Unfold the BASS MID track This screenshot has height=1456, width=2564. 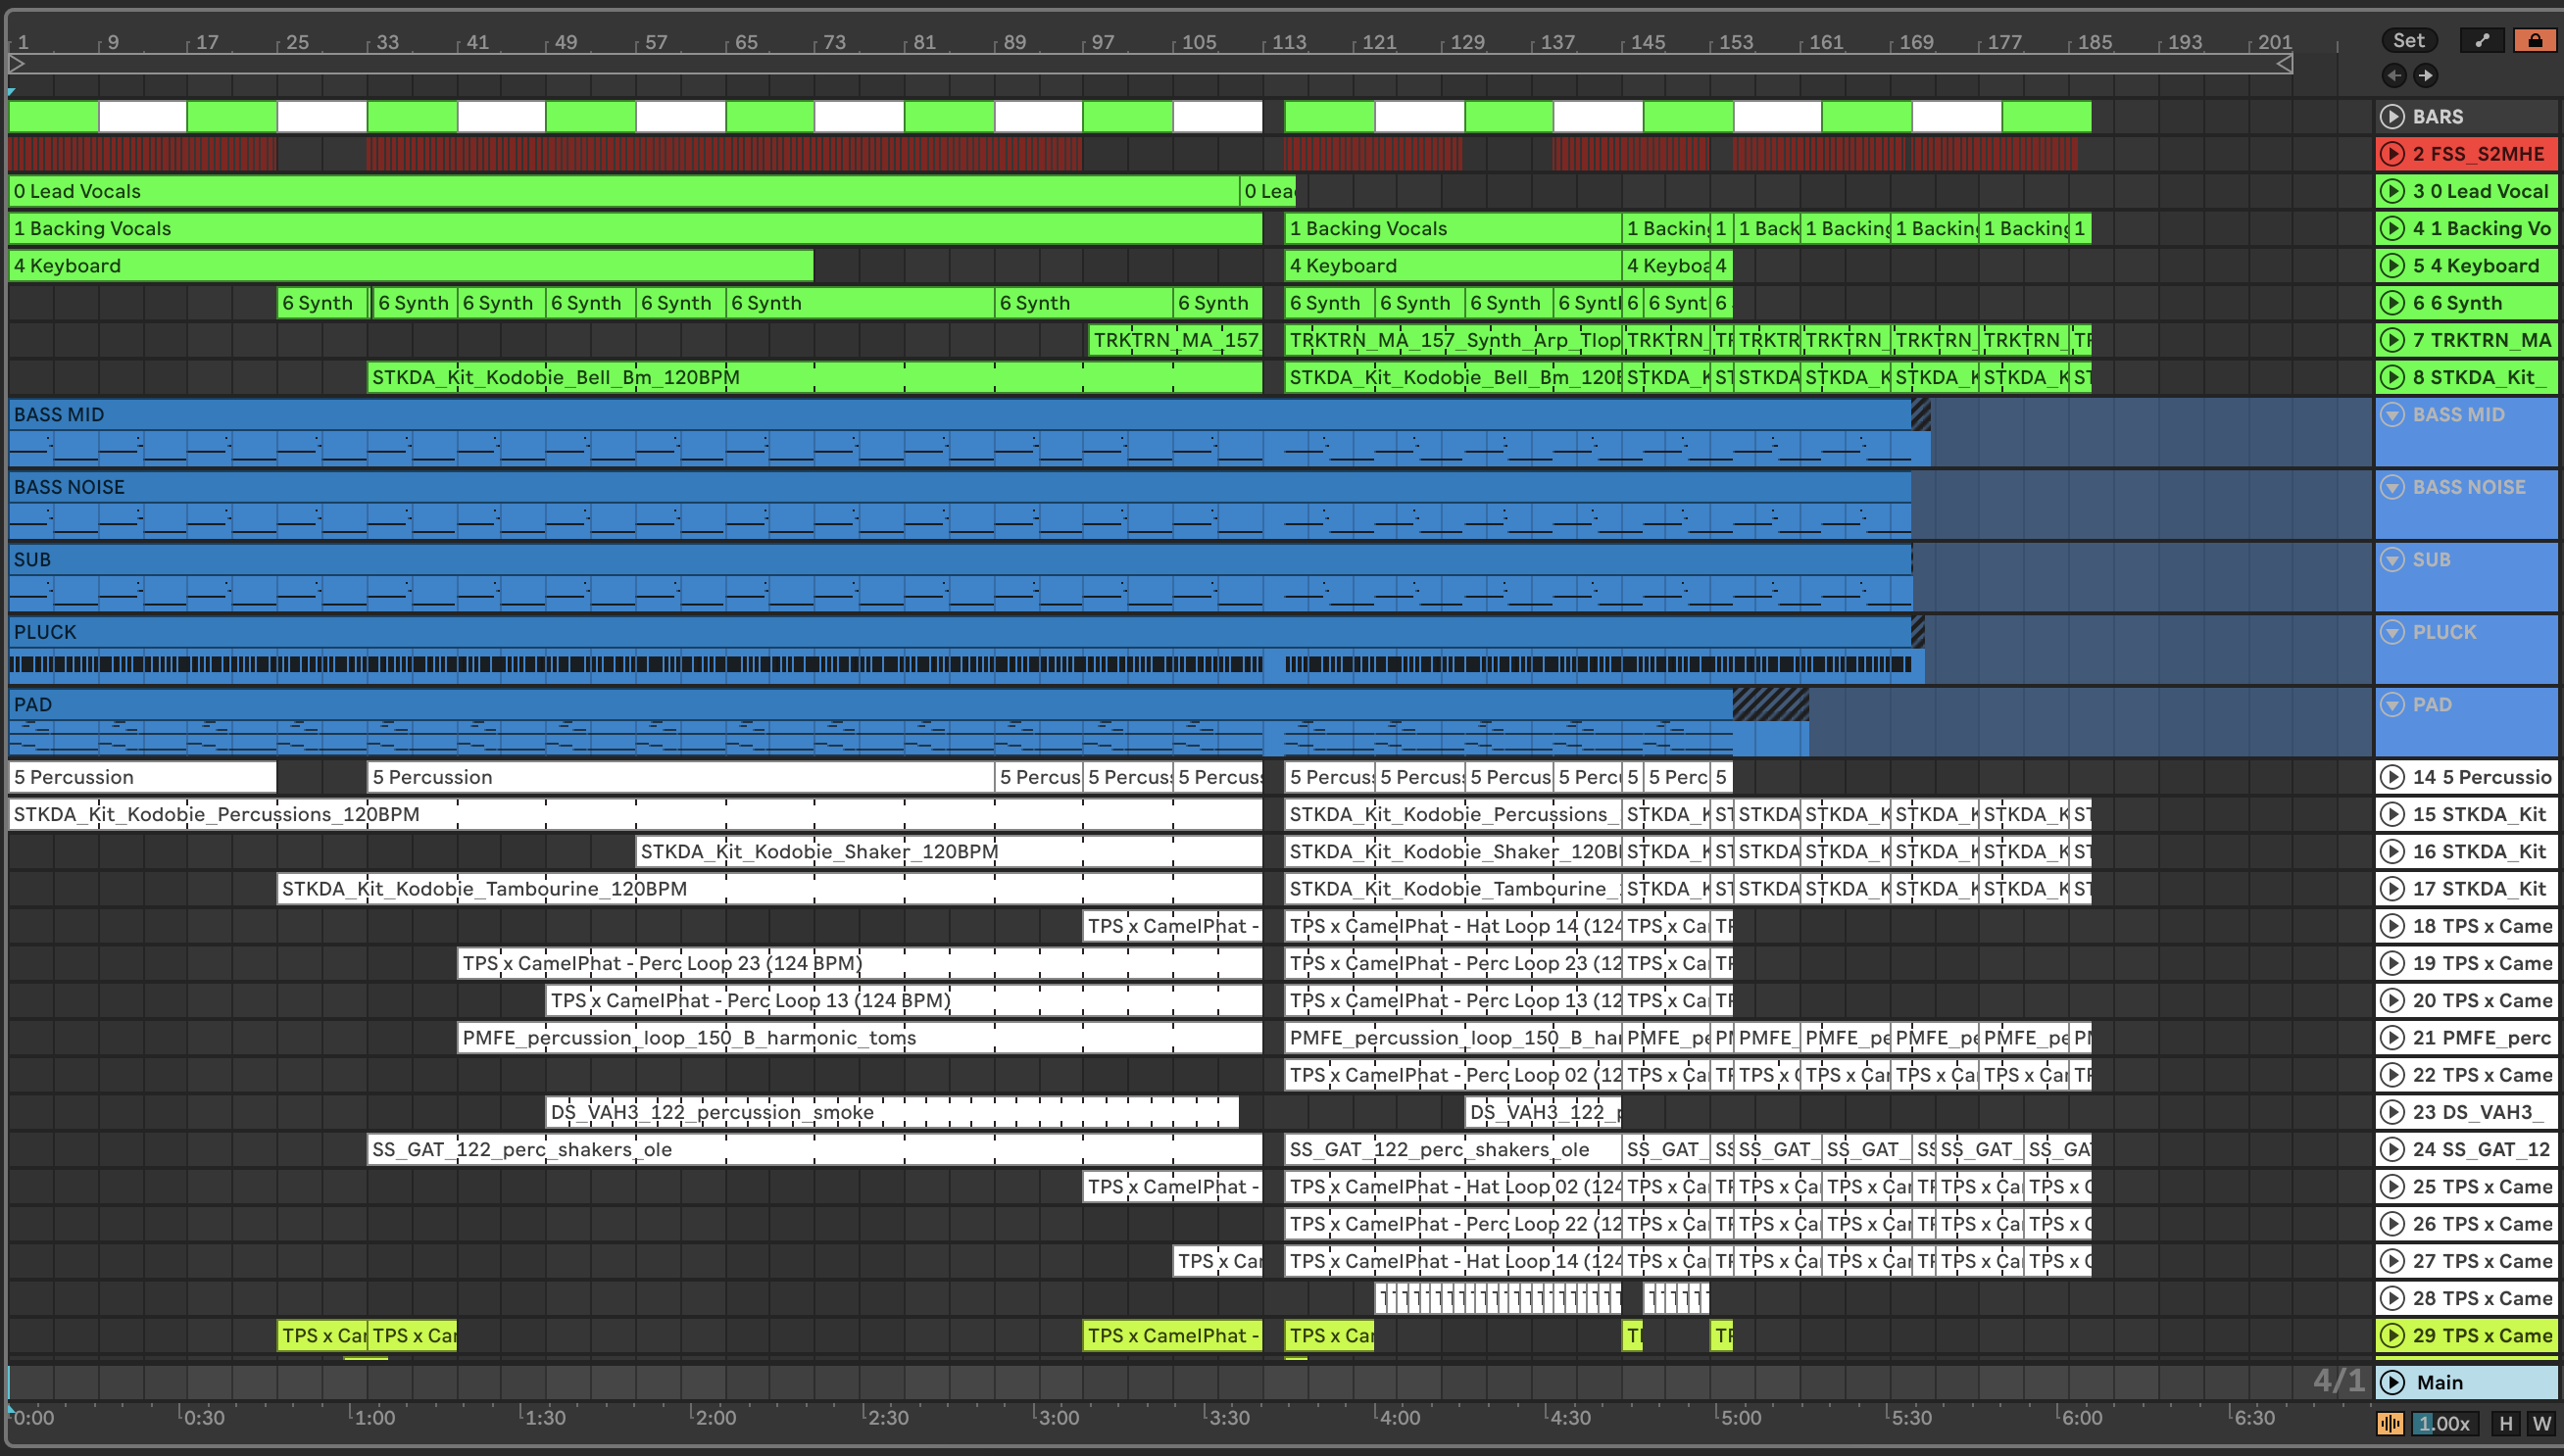click(x=2392, y=415)
